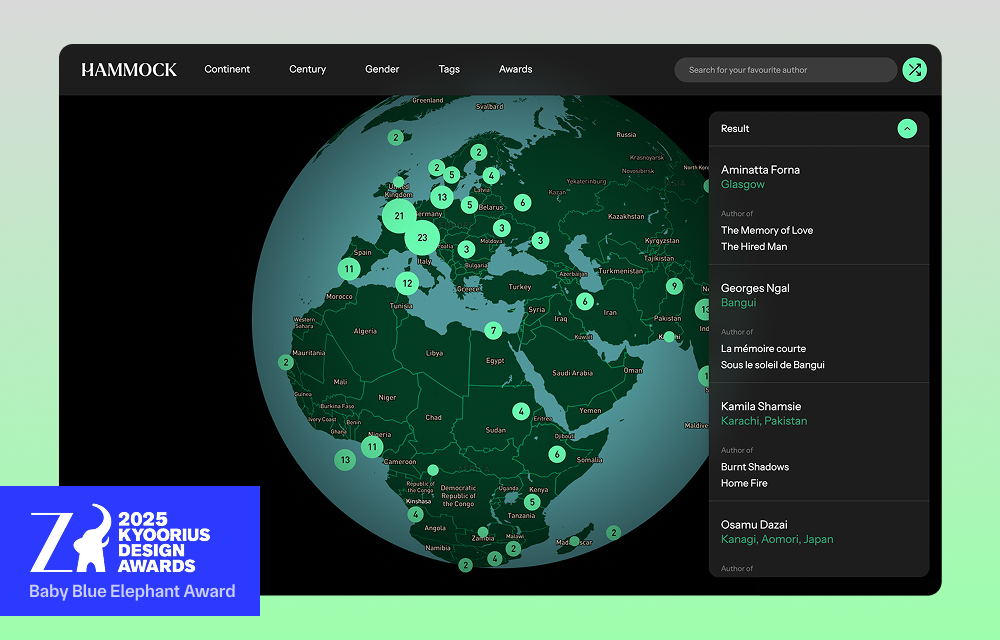1000x640 pixels.
Task: Collapse the Result panel with chevron
Action: point(906,128)
